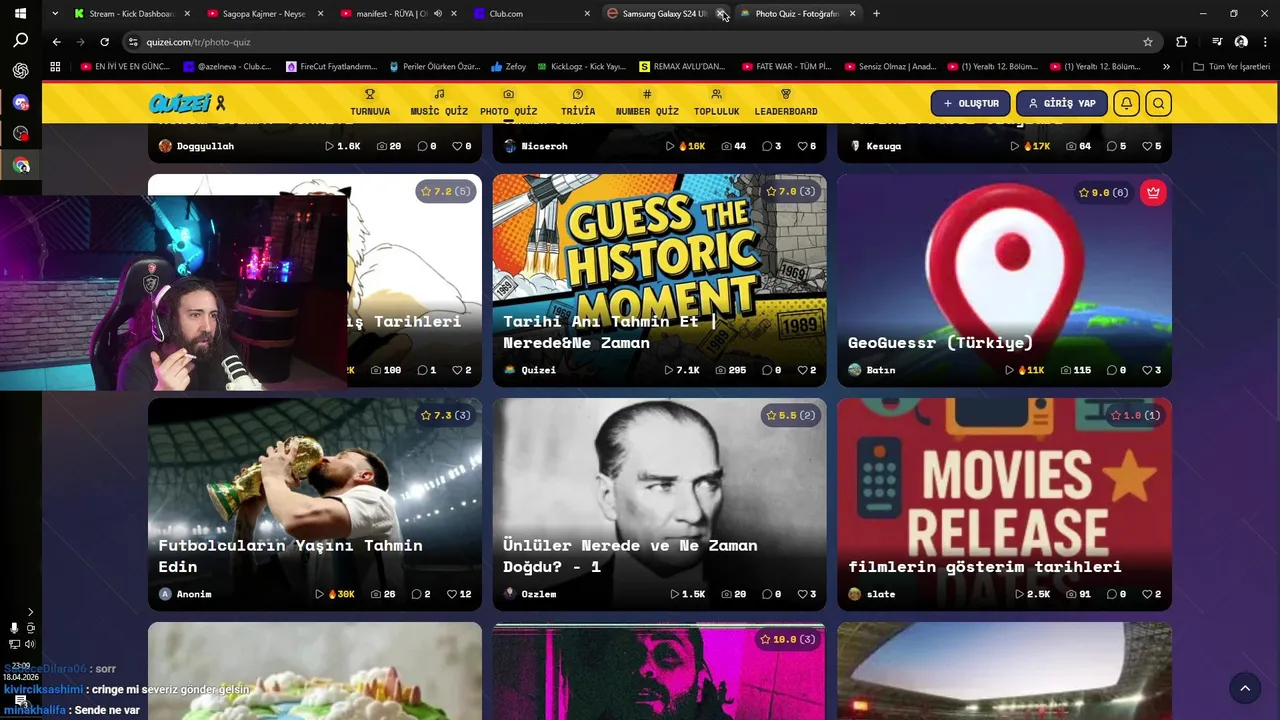Open Tarihi Anı Tahmin Et quiz
1280x720 pixels.
(x=659, y=280)
